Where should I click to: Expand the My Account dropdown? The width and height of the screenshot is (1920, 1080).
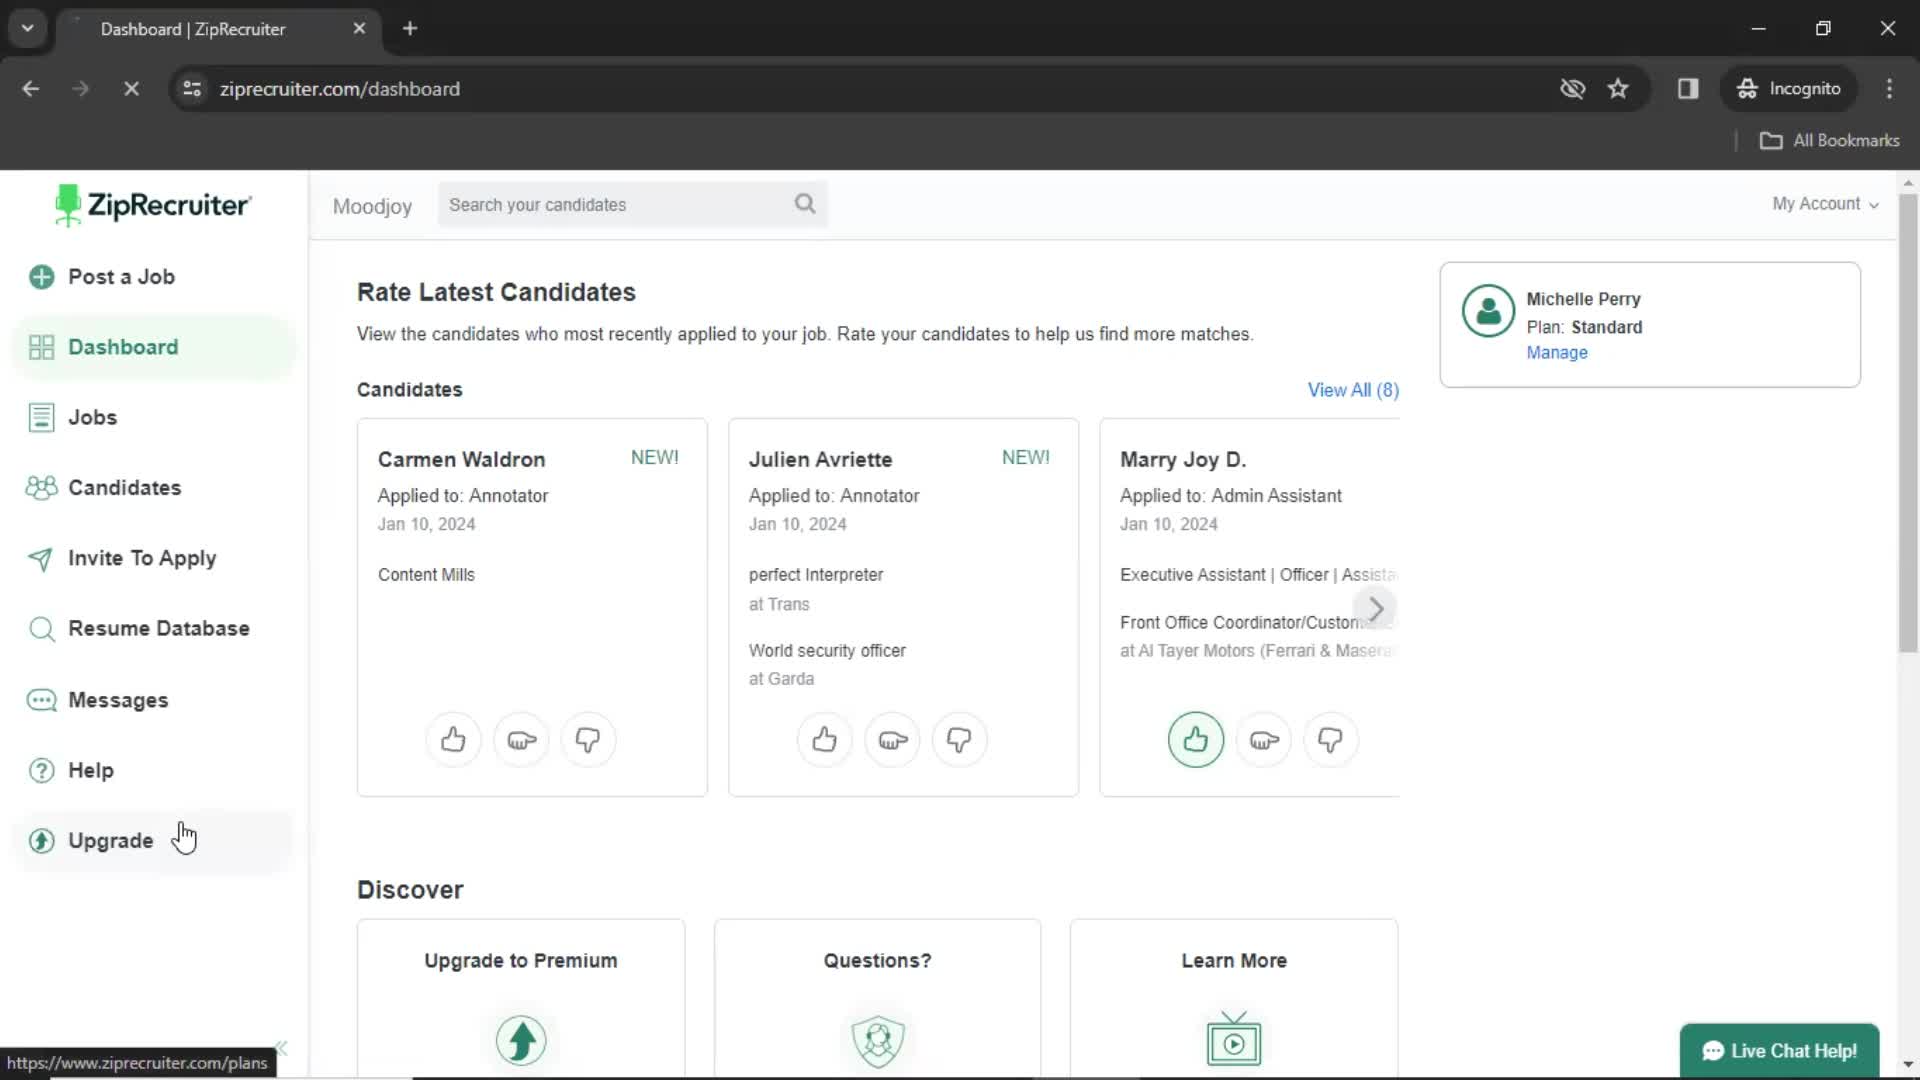tap(1824, 203)
